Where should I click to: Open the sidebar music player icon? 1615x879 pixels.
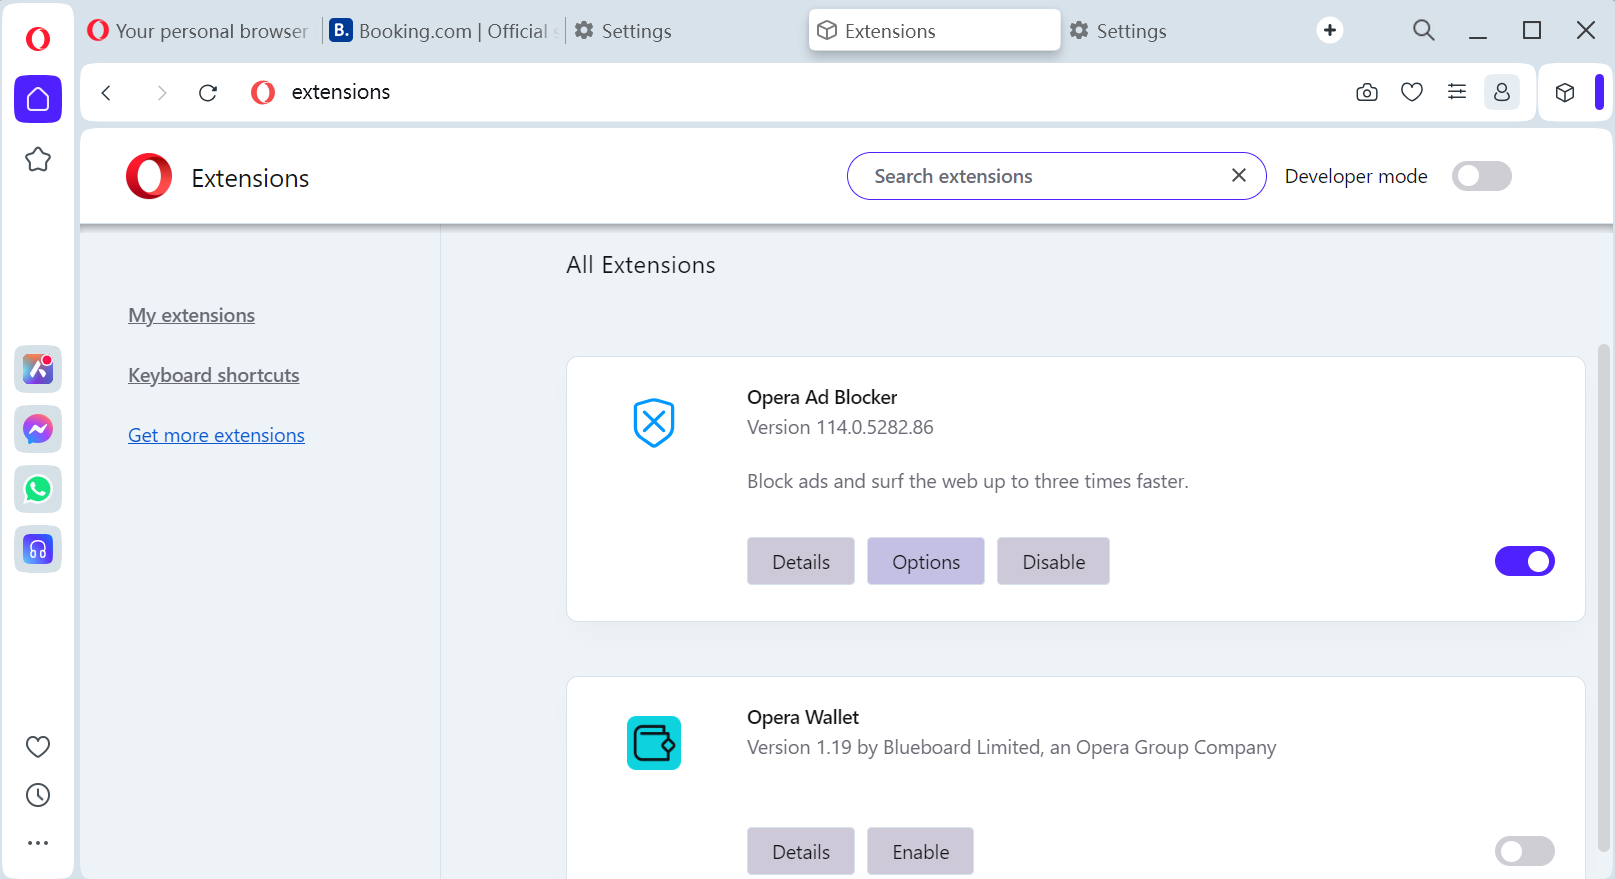click(x=38, y=549)
